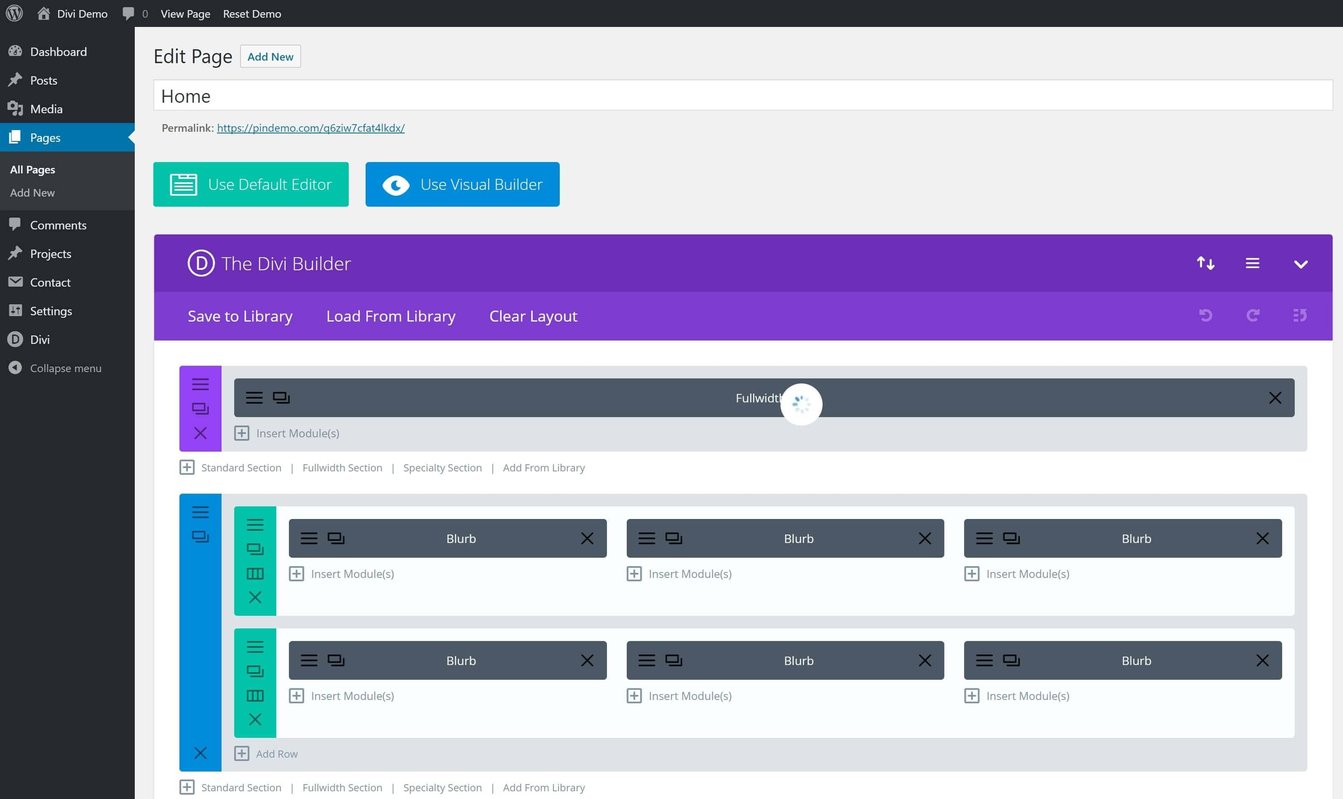Clone the purple fullwidth section
1343x799 pixels.
(x=200, y=408)
